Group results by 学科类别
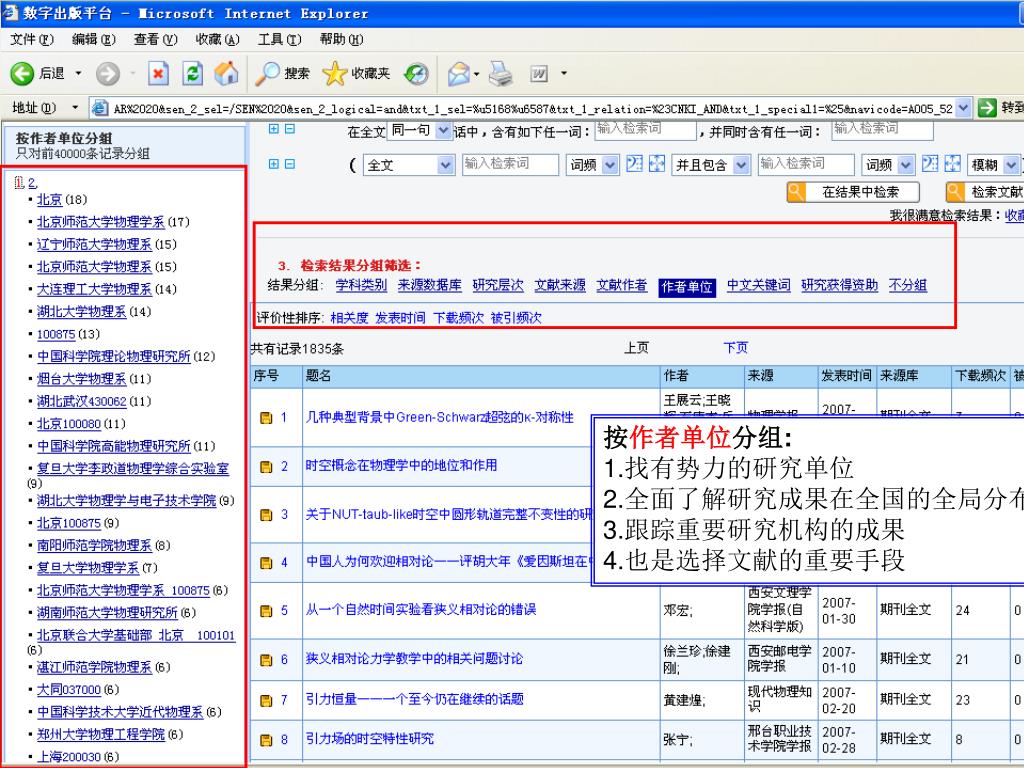The height and width of the screenshot is (768, 1024). (361, 285)
